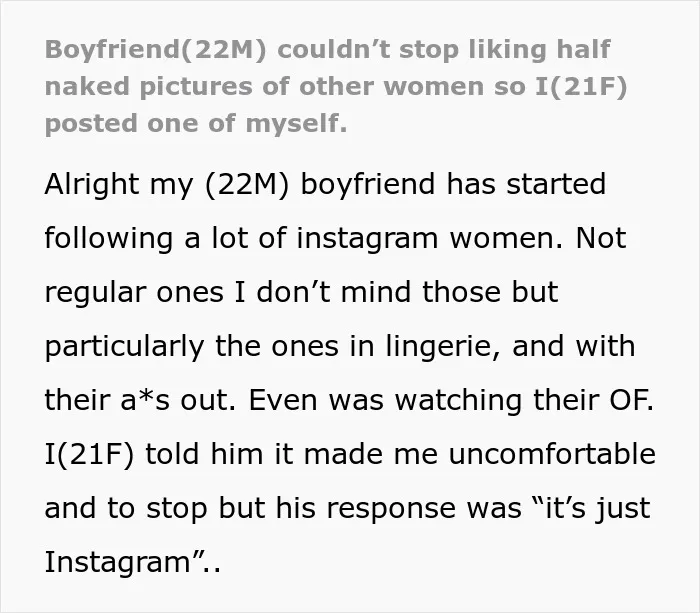Click the final word 'Instagram' in the body
The image size is (700, 613).
[x=118, y=562]
